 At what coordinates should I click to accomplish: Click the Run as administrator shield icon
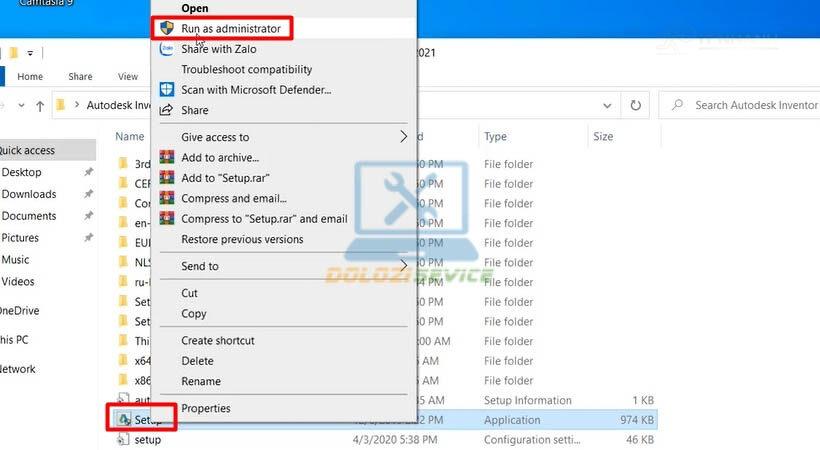point(166,29)
